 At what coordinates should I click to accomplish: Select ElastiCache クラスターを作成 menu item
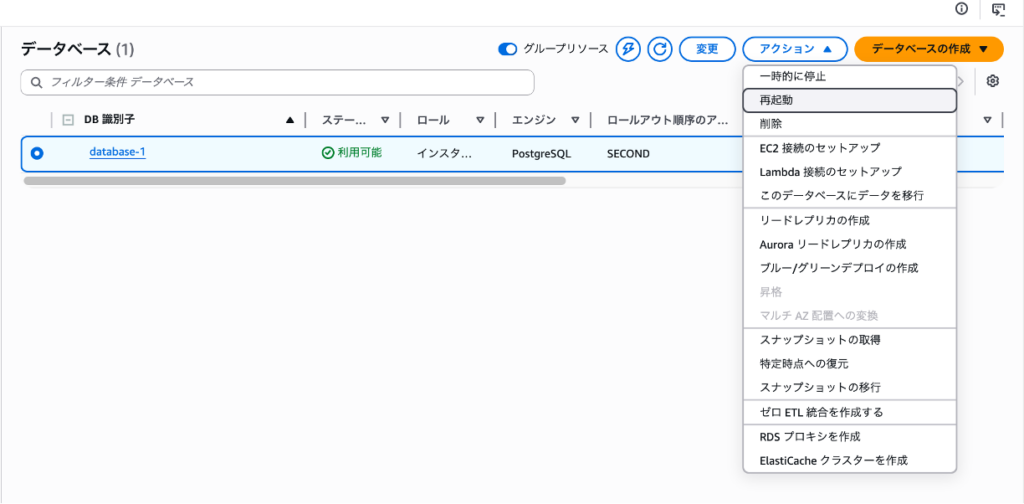(x=850, y=460)
